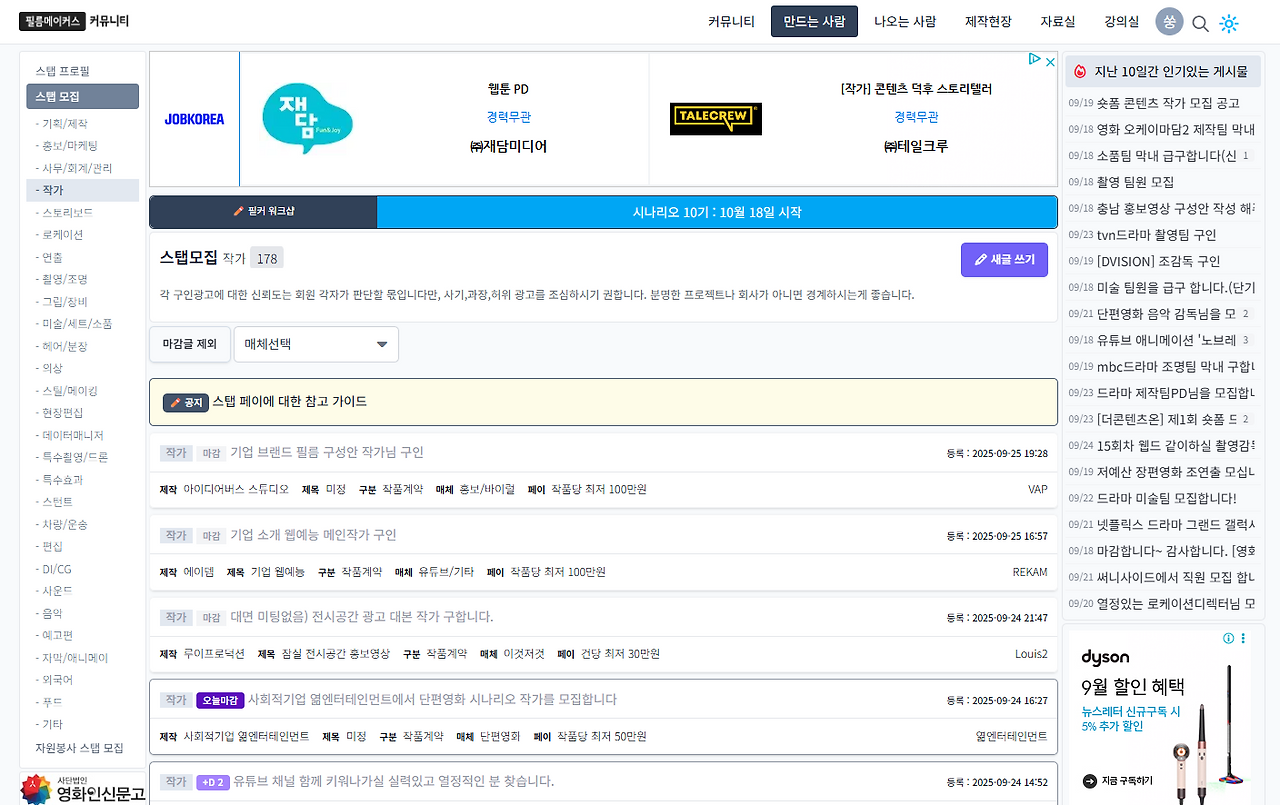Open the 커뮤니티 menu item
This screenshot has width=1280, height=805.
click(x=730, y=22)
